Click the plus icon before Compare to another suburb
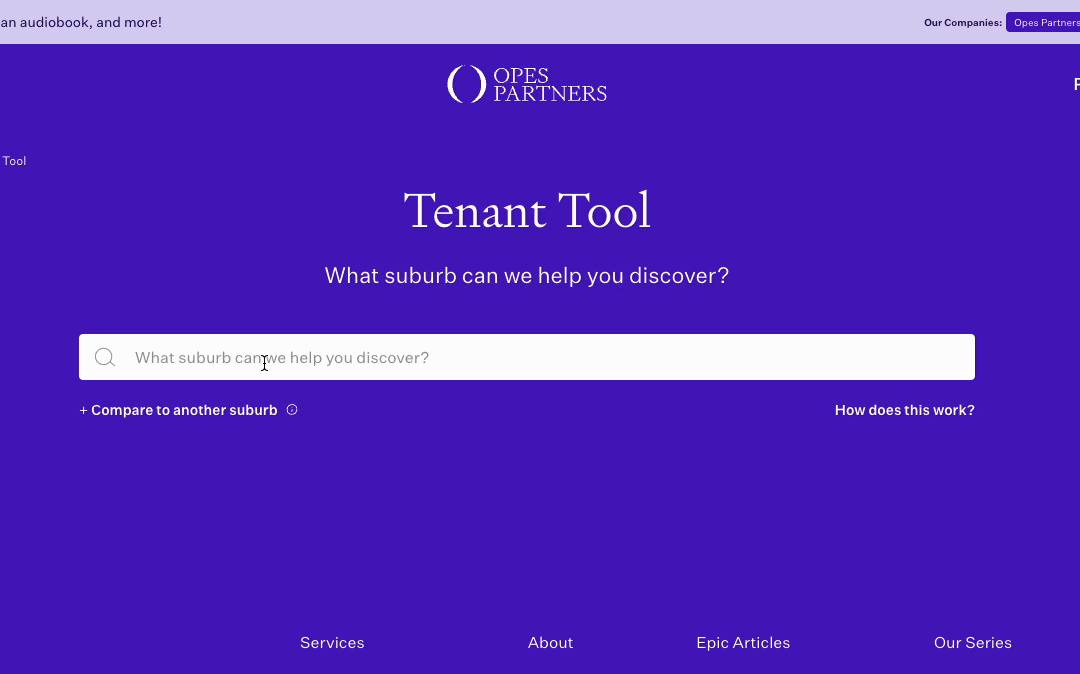The height and width of the screenshot is (674, 1080). [83, 410]
